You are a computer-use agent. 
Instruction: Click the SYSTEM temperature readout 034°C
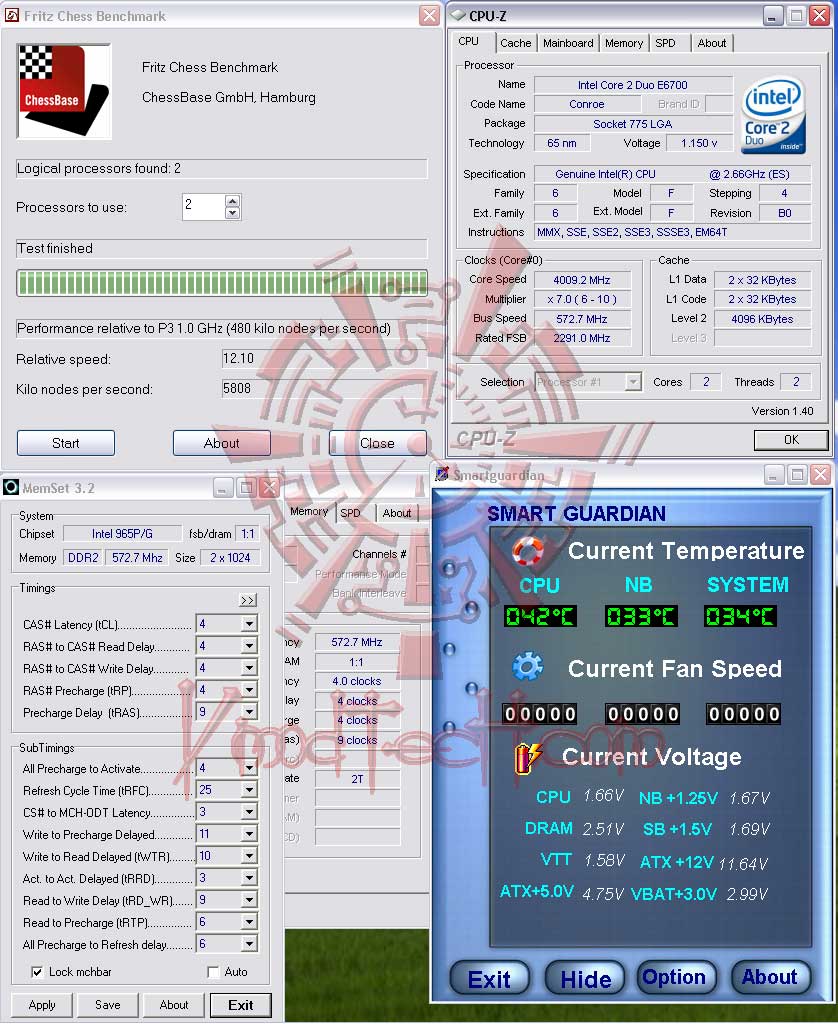click(x=741, y=616)
